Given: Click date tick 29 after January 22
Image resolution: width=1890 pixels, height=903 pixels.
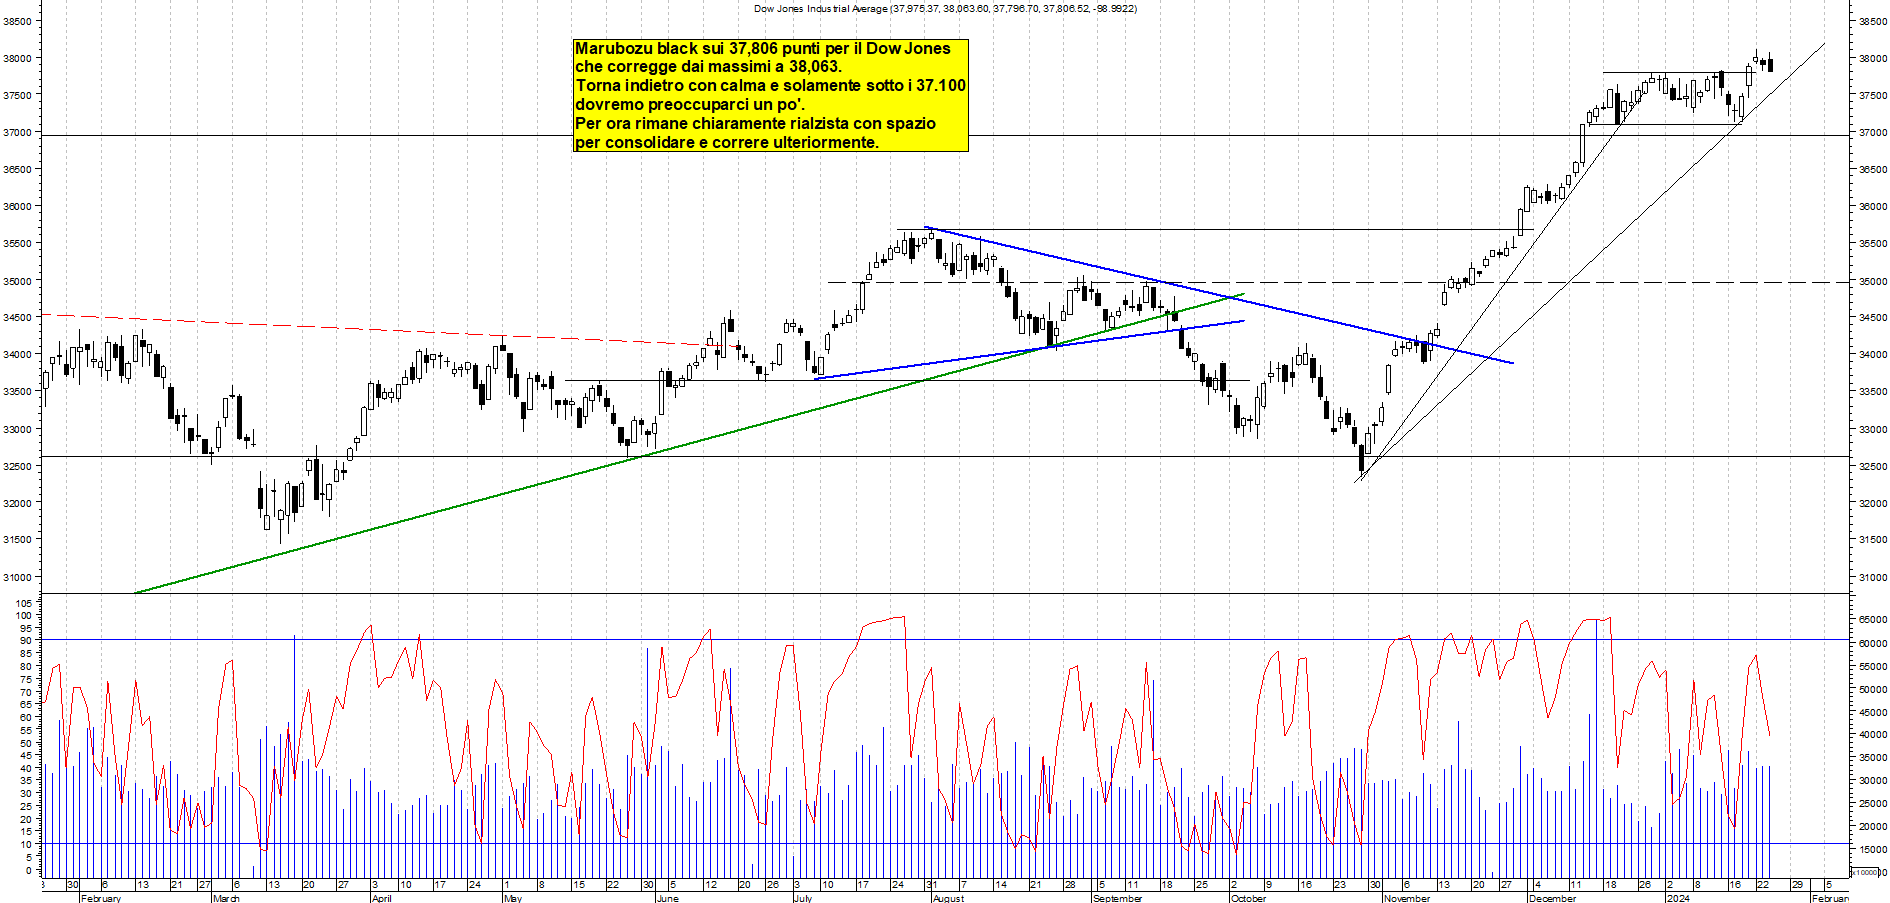Looking at the screenshot, I should point(1797,885).
